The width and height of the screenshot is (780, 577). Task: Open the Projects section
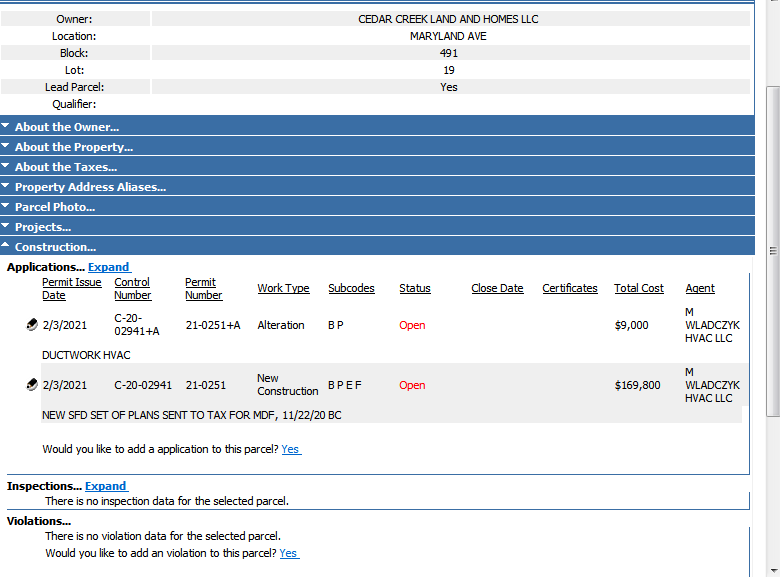click(377, 226)
